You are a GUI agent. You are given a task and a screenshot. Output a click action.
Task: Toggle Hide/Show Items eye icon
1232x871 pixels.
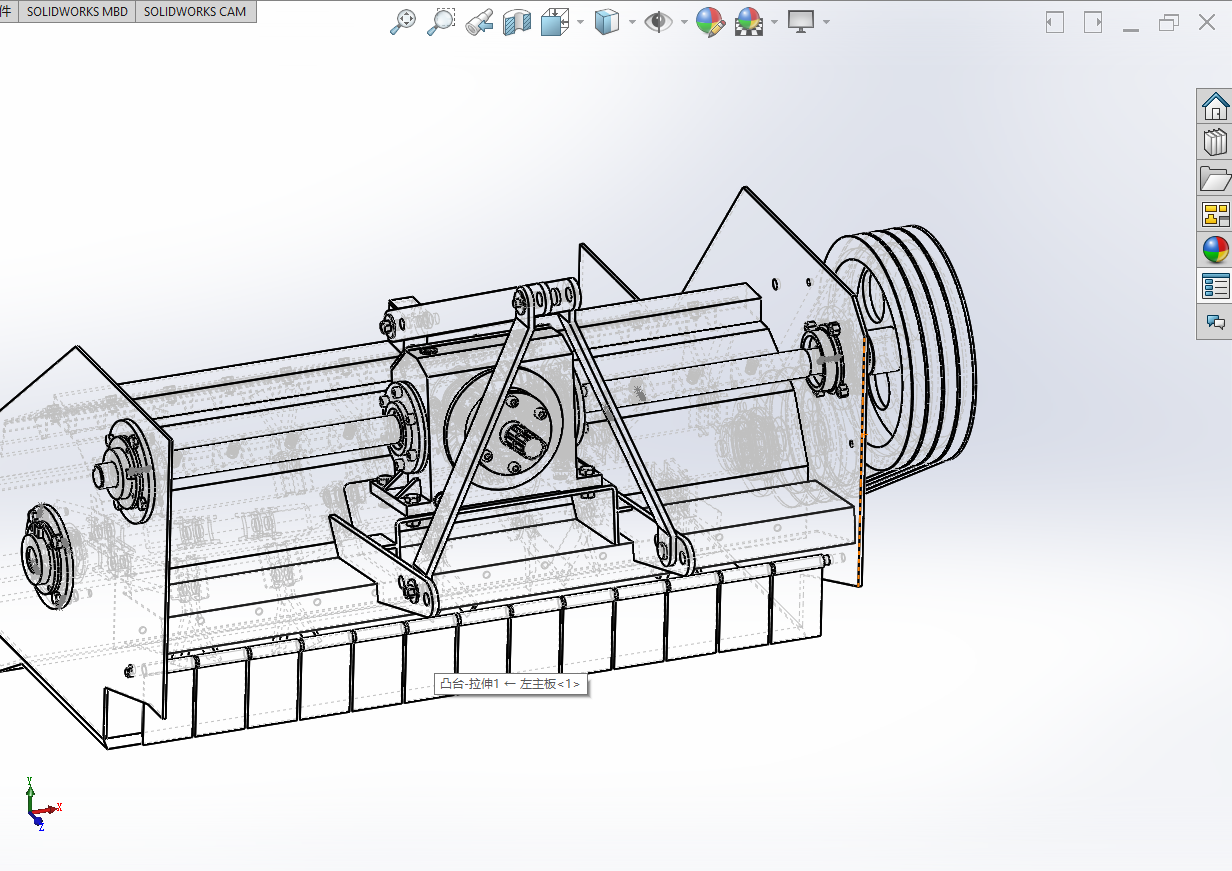pos(657,22)
